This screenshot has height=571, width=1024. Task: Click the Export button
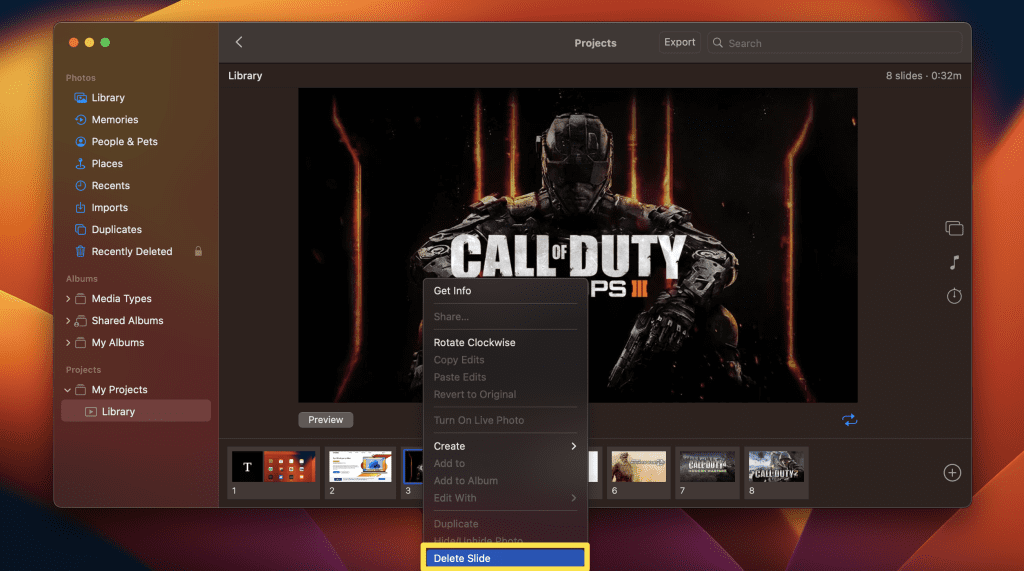tap(679, 42)
